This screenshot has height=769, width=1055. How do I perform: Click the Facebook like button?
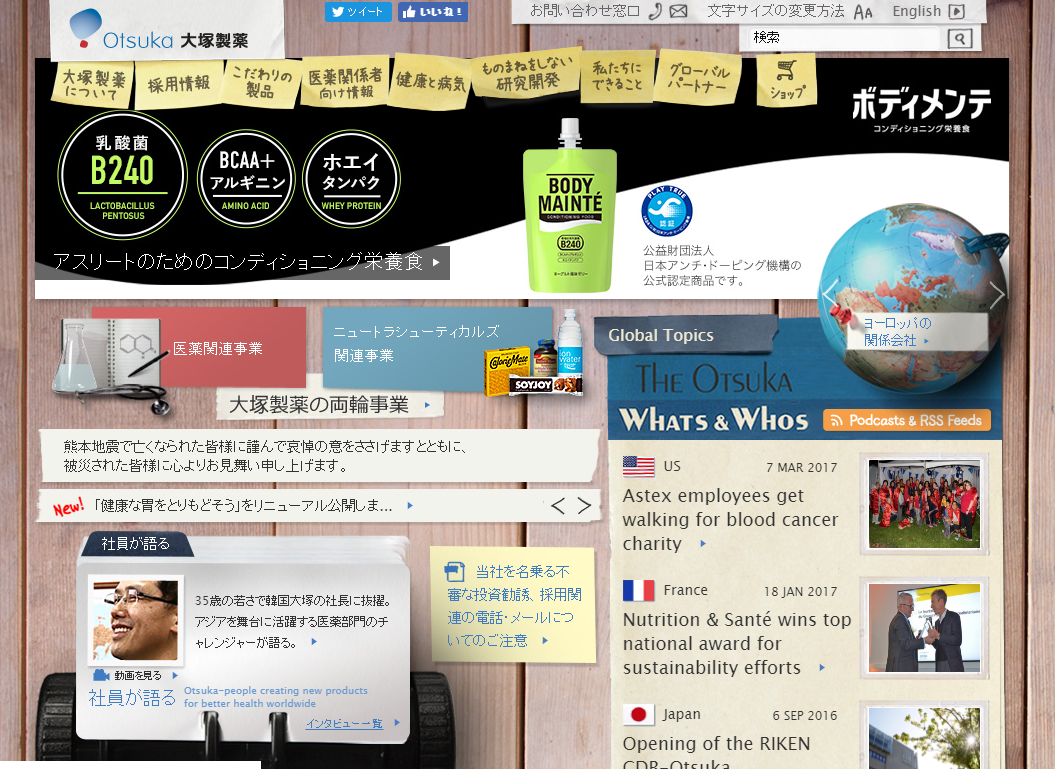click(433, 11)
